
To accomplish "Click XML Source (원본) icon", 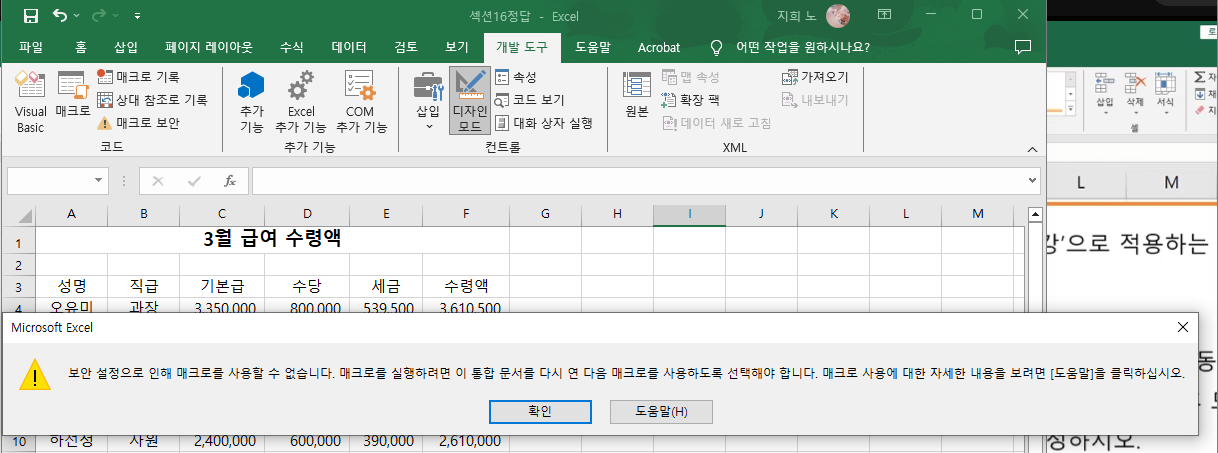I will pyautogui.click(x=637, y=97).
